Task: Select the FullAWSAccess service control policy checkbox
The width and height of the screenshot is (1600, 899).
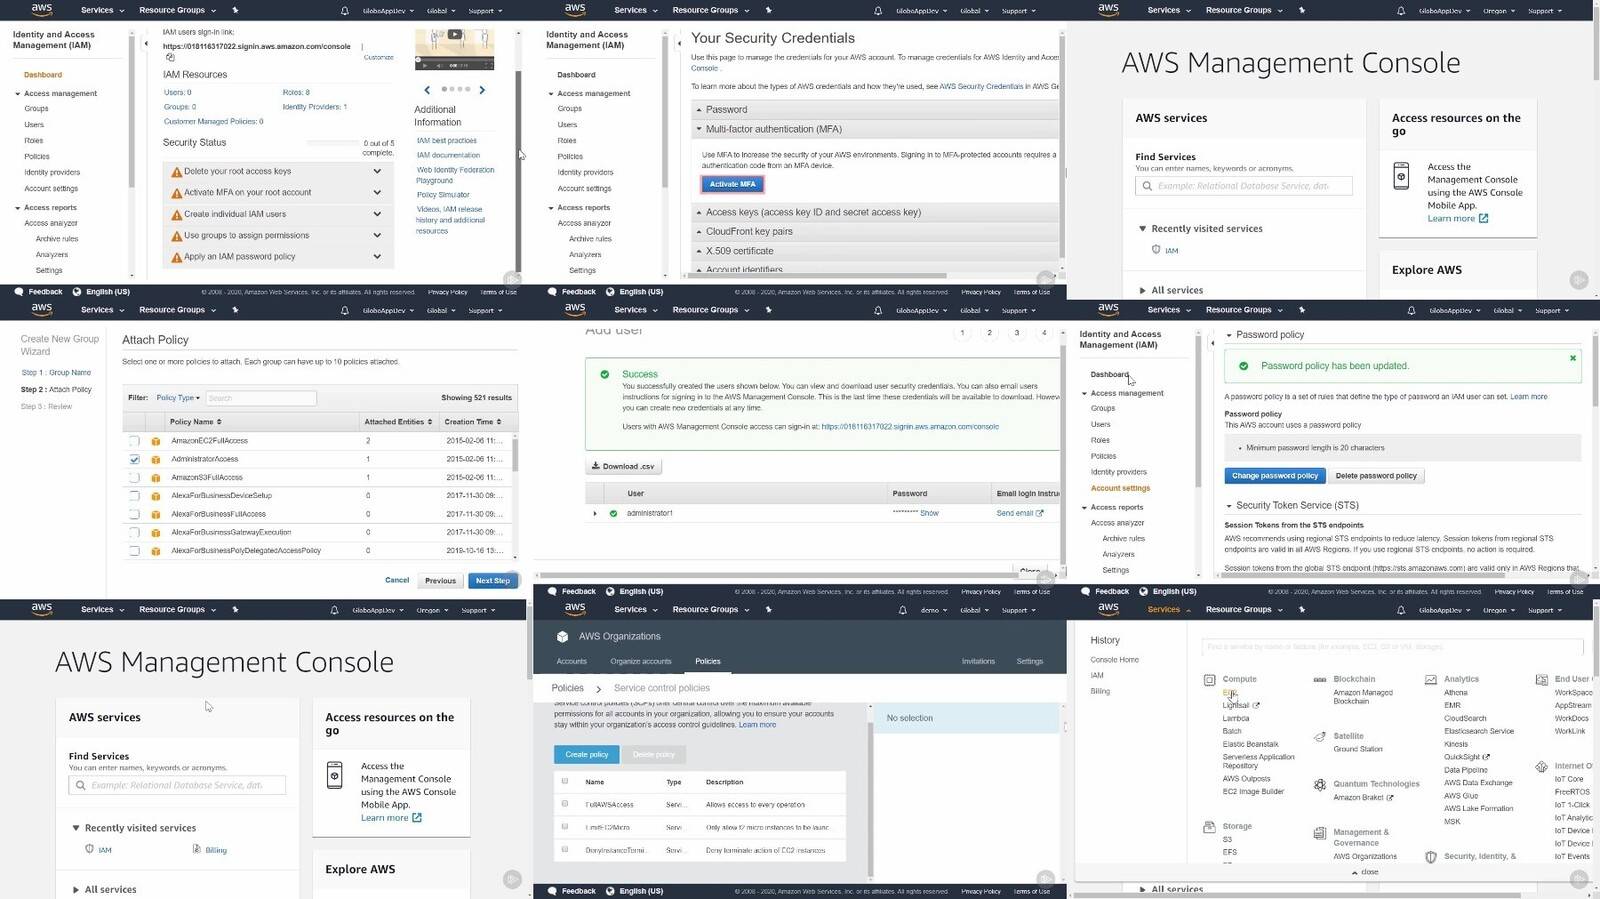Action: [565, 804]
